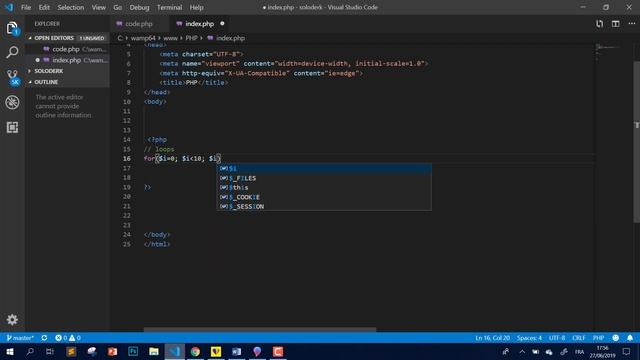Open the File menu

pos(26,7)
